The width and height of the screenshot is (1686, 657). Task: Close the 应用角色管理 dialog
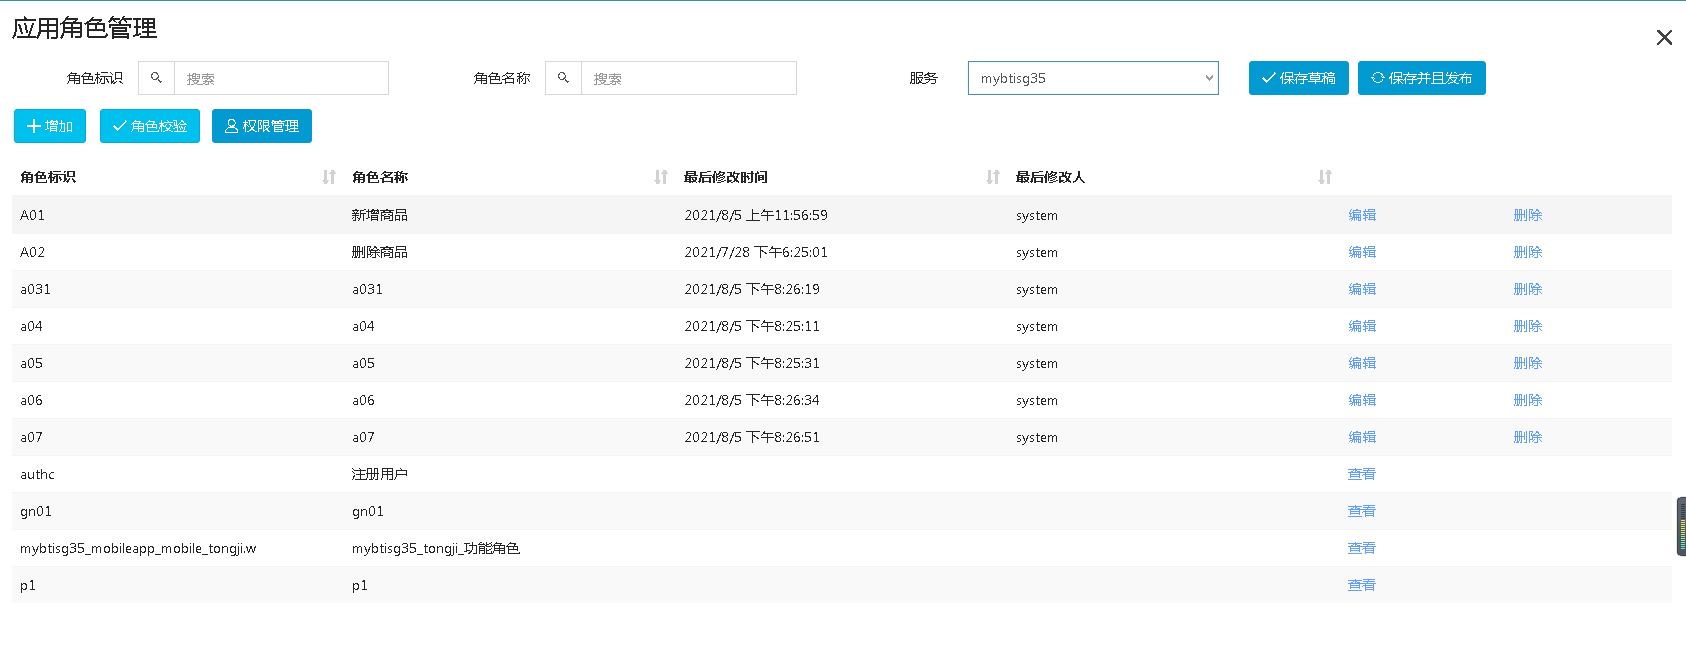pyautogui.click(x=1664, y=37)
